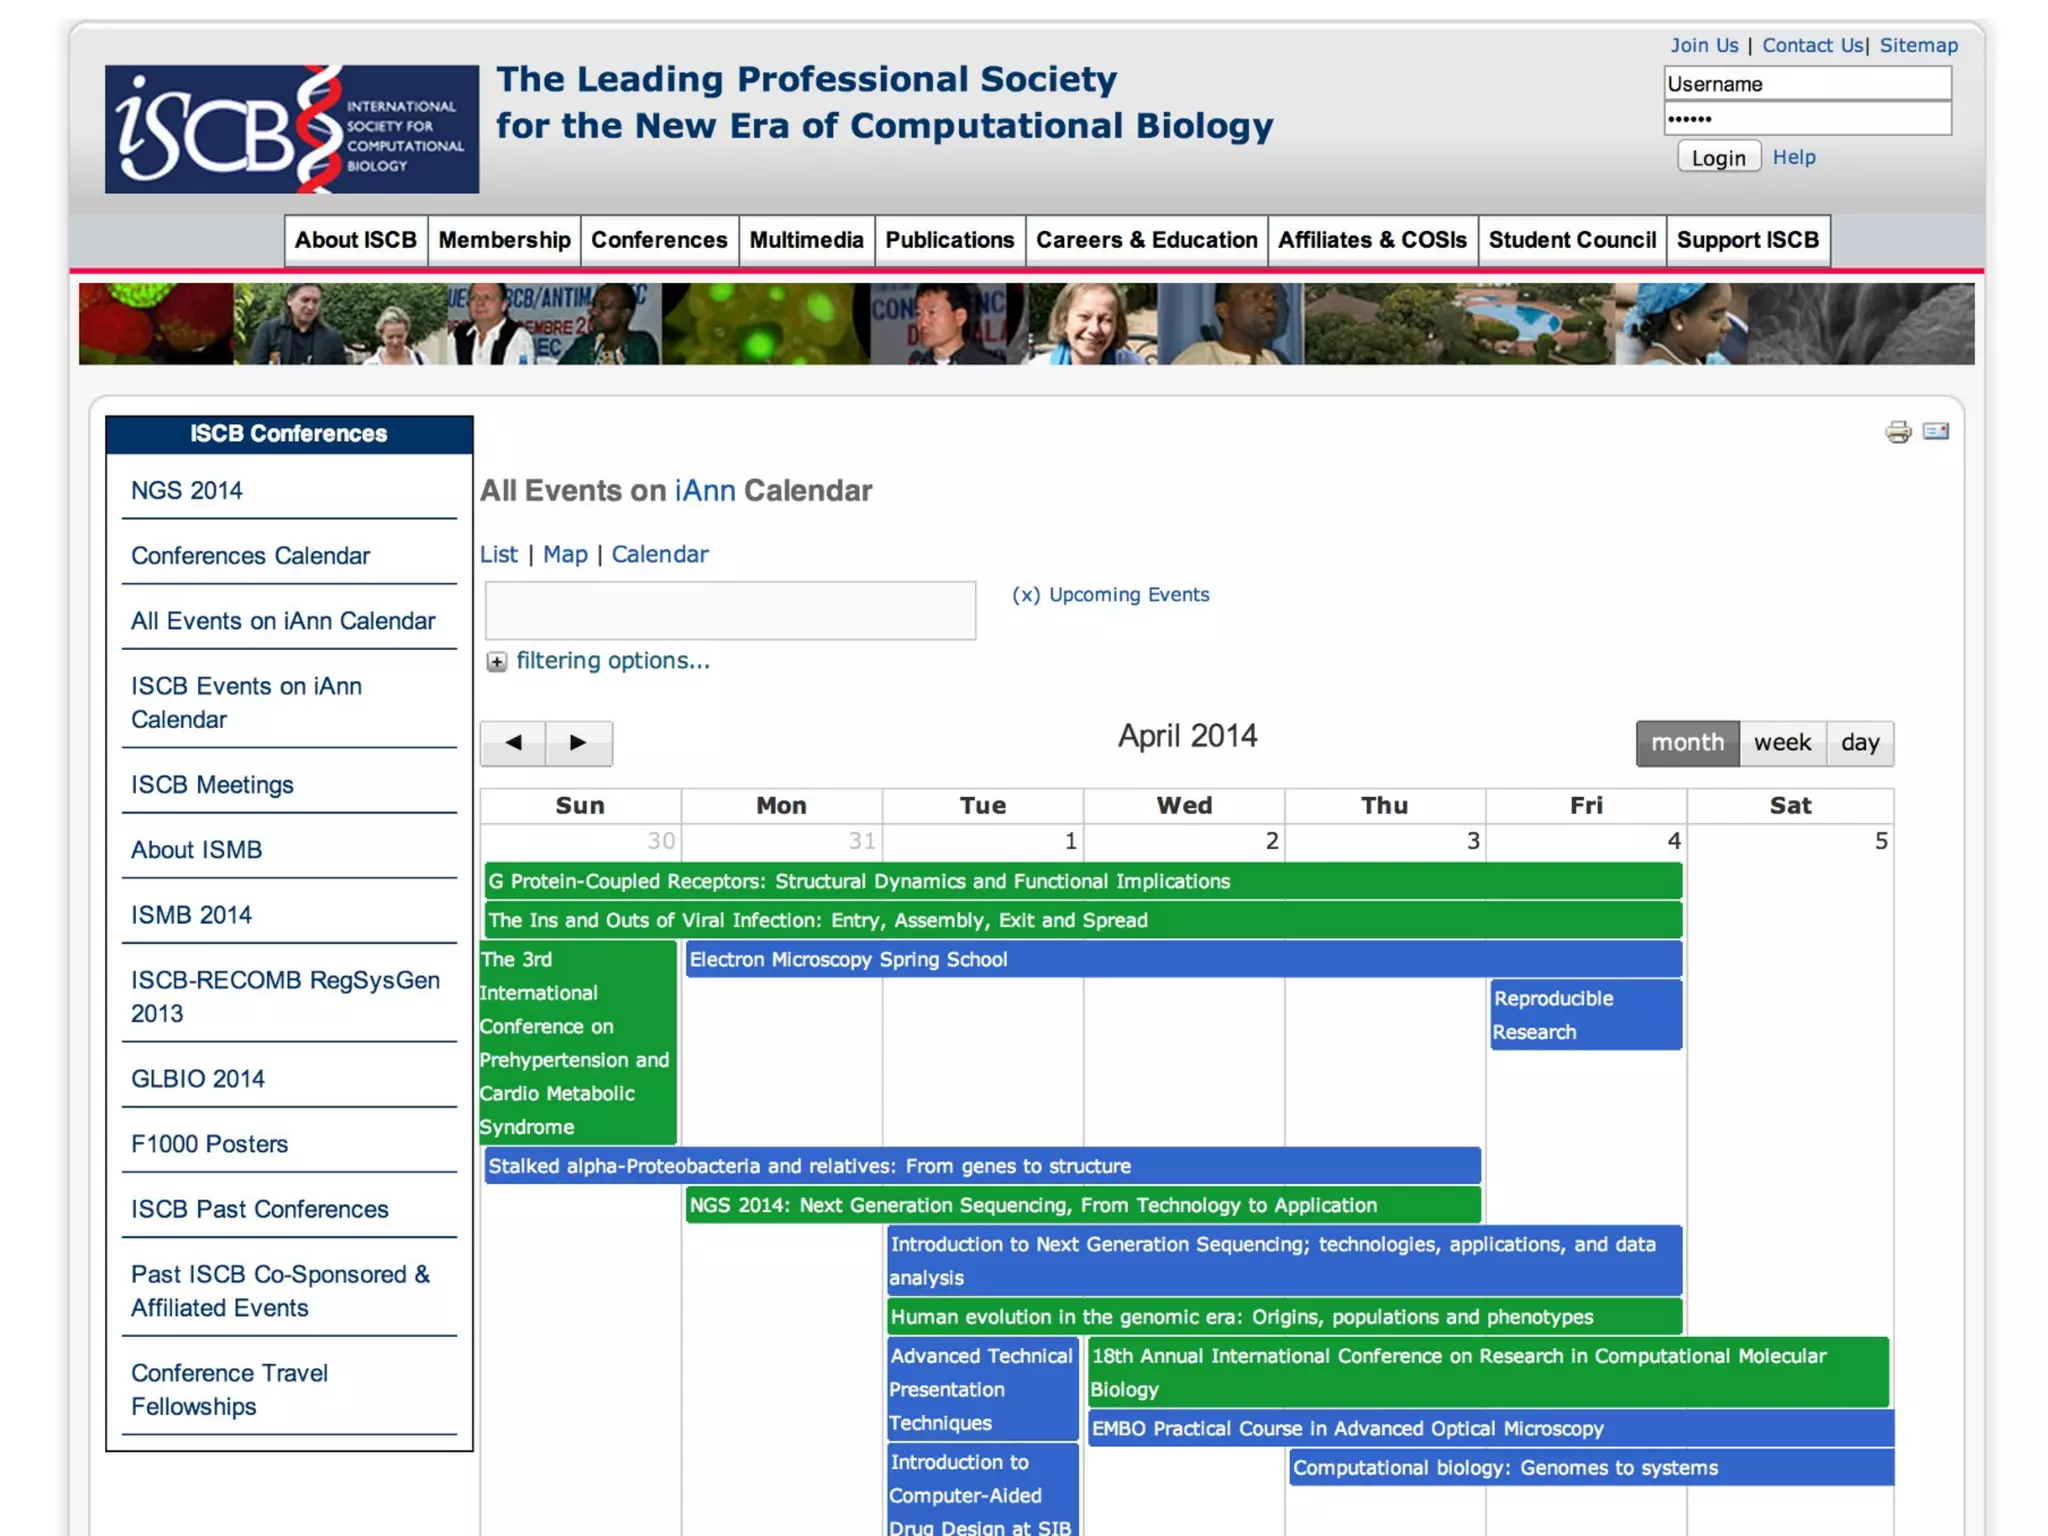Open Electron Microscopy Spring School event

848,960
